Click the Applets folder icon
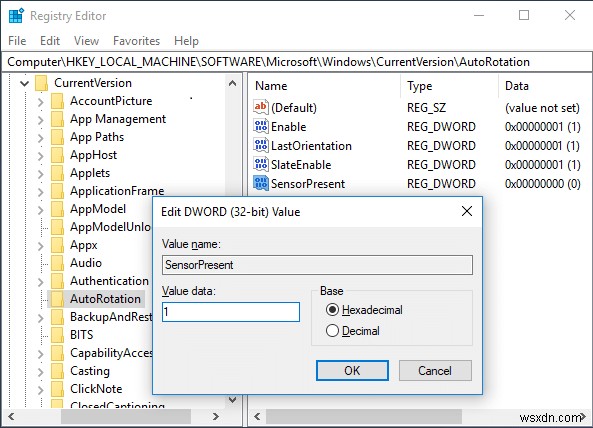The width and height of the screenshot is (593, 428). coord(57,173)
